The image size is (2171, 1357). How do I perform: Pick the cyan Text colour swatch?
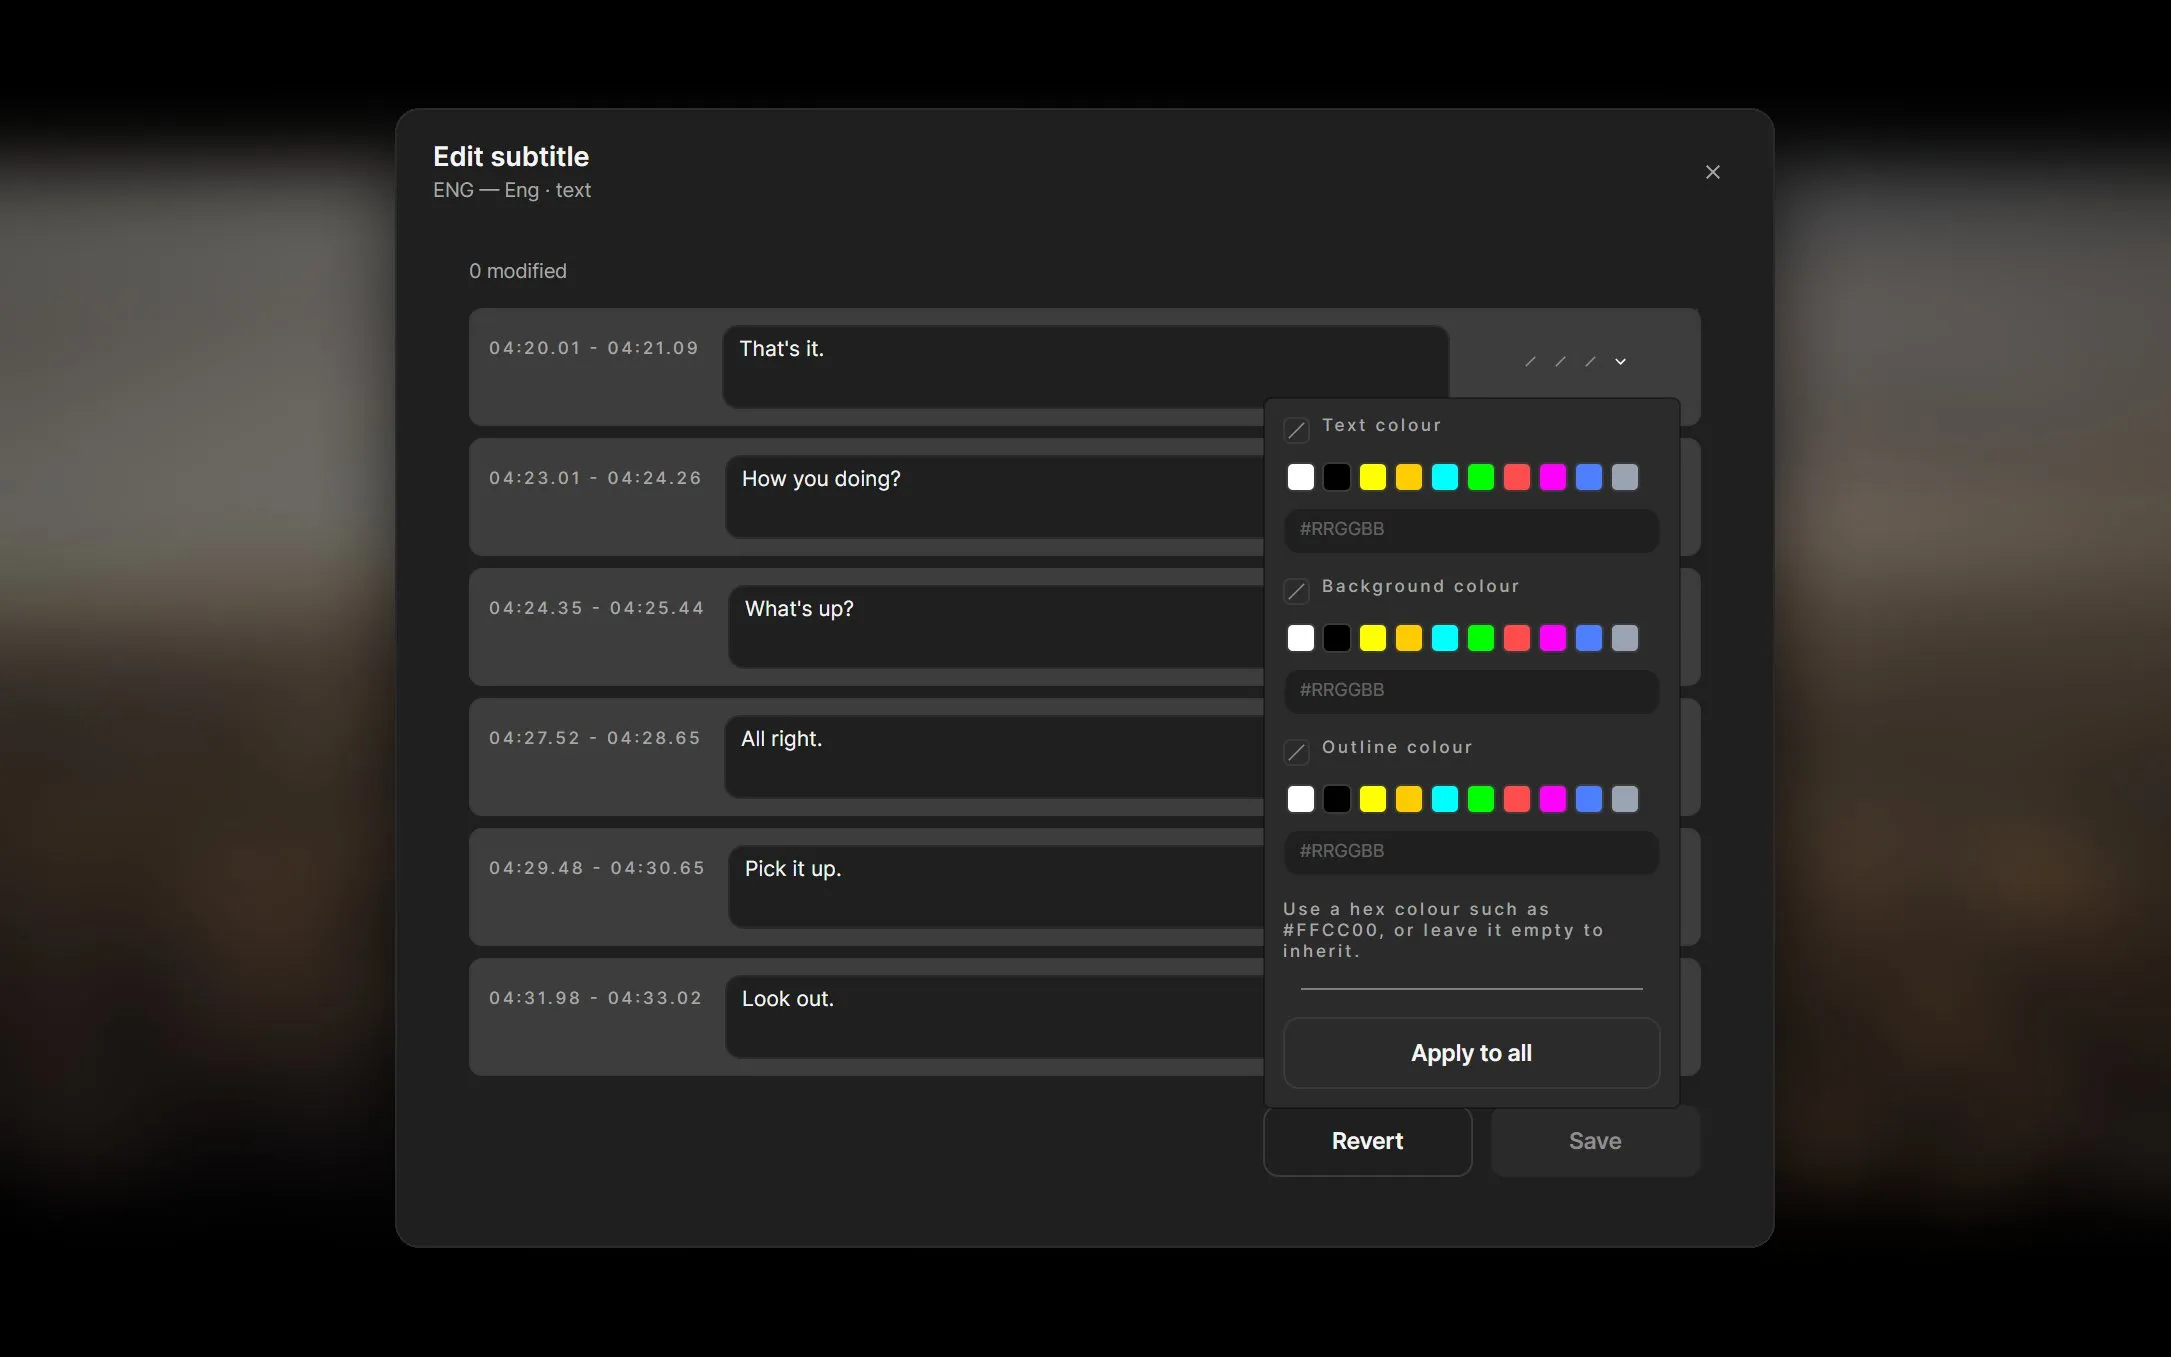[1445, 477]
